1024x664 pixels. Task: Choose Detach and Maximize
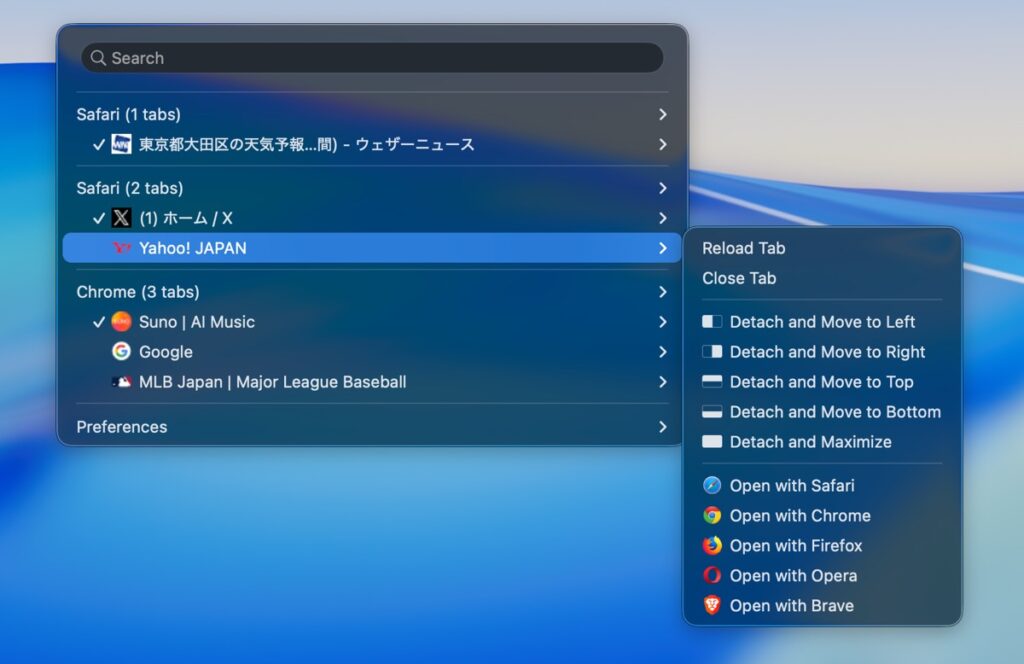coord(810,442)
